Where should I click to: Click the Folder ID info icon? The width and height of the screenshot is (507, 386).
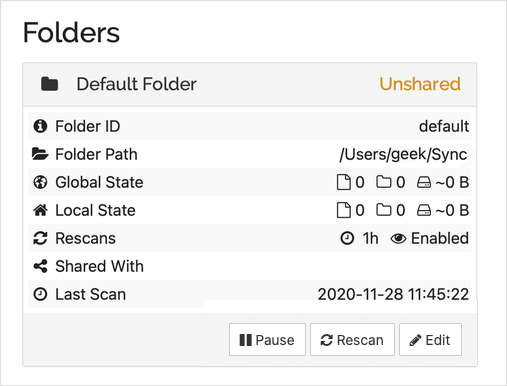(40, 126)
